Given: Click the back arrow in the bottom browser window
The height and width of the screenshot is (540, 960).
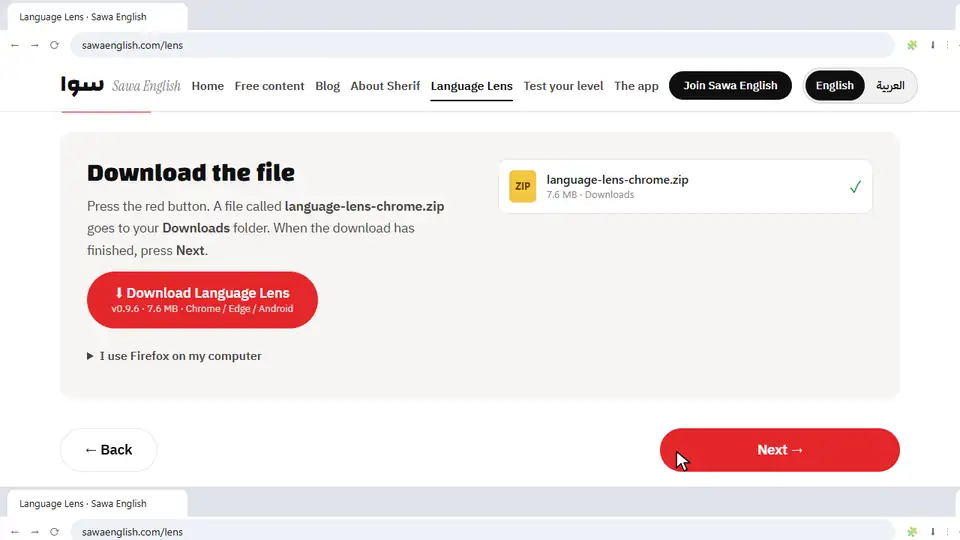Looking at the screenshot, I should (15, 532).
